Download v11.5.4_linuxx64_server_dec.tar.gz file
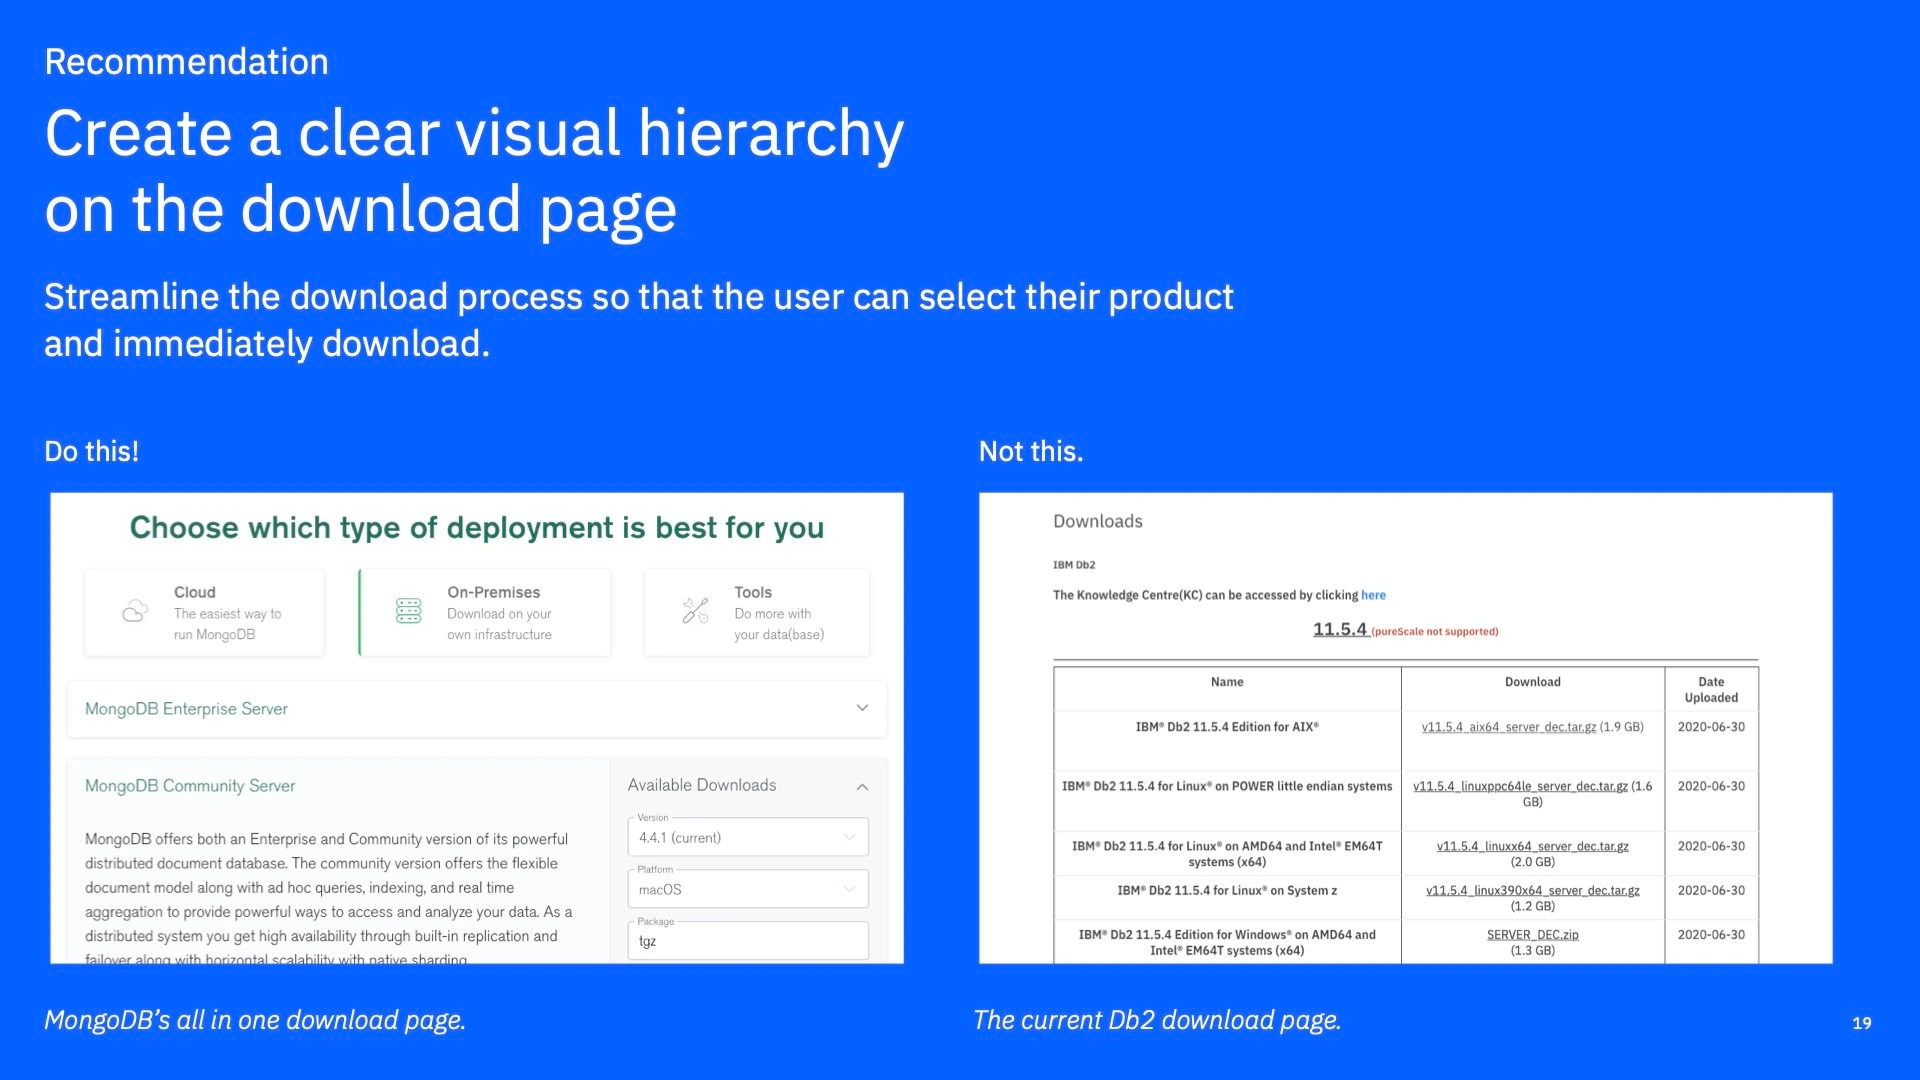This screenshot has width=1920, height=1080. coord(1532,846)
